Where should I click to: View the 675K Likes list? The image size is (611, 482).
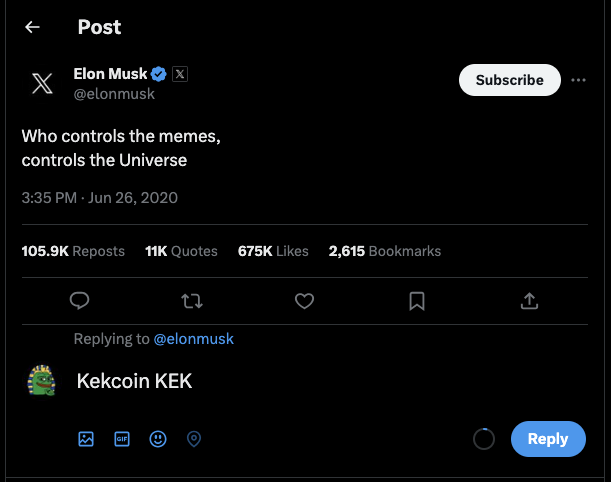coord(273,251)
